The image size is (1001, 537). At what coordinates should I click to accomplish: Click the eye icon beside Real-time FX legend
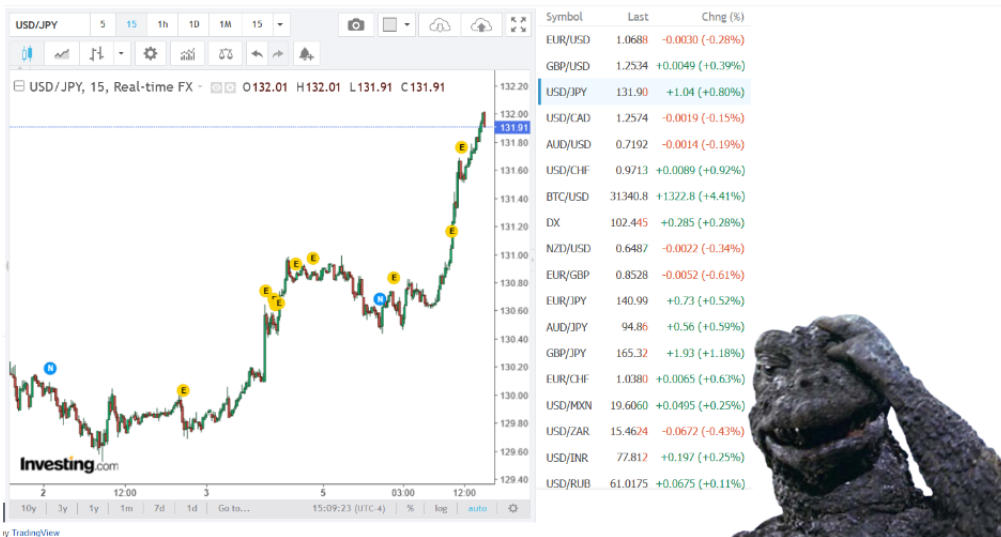coord(216,87)
